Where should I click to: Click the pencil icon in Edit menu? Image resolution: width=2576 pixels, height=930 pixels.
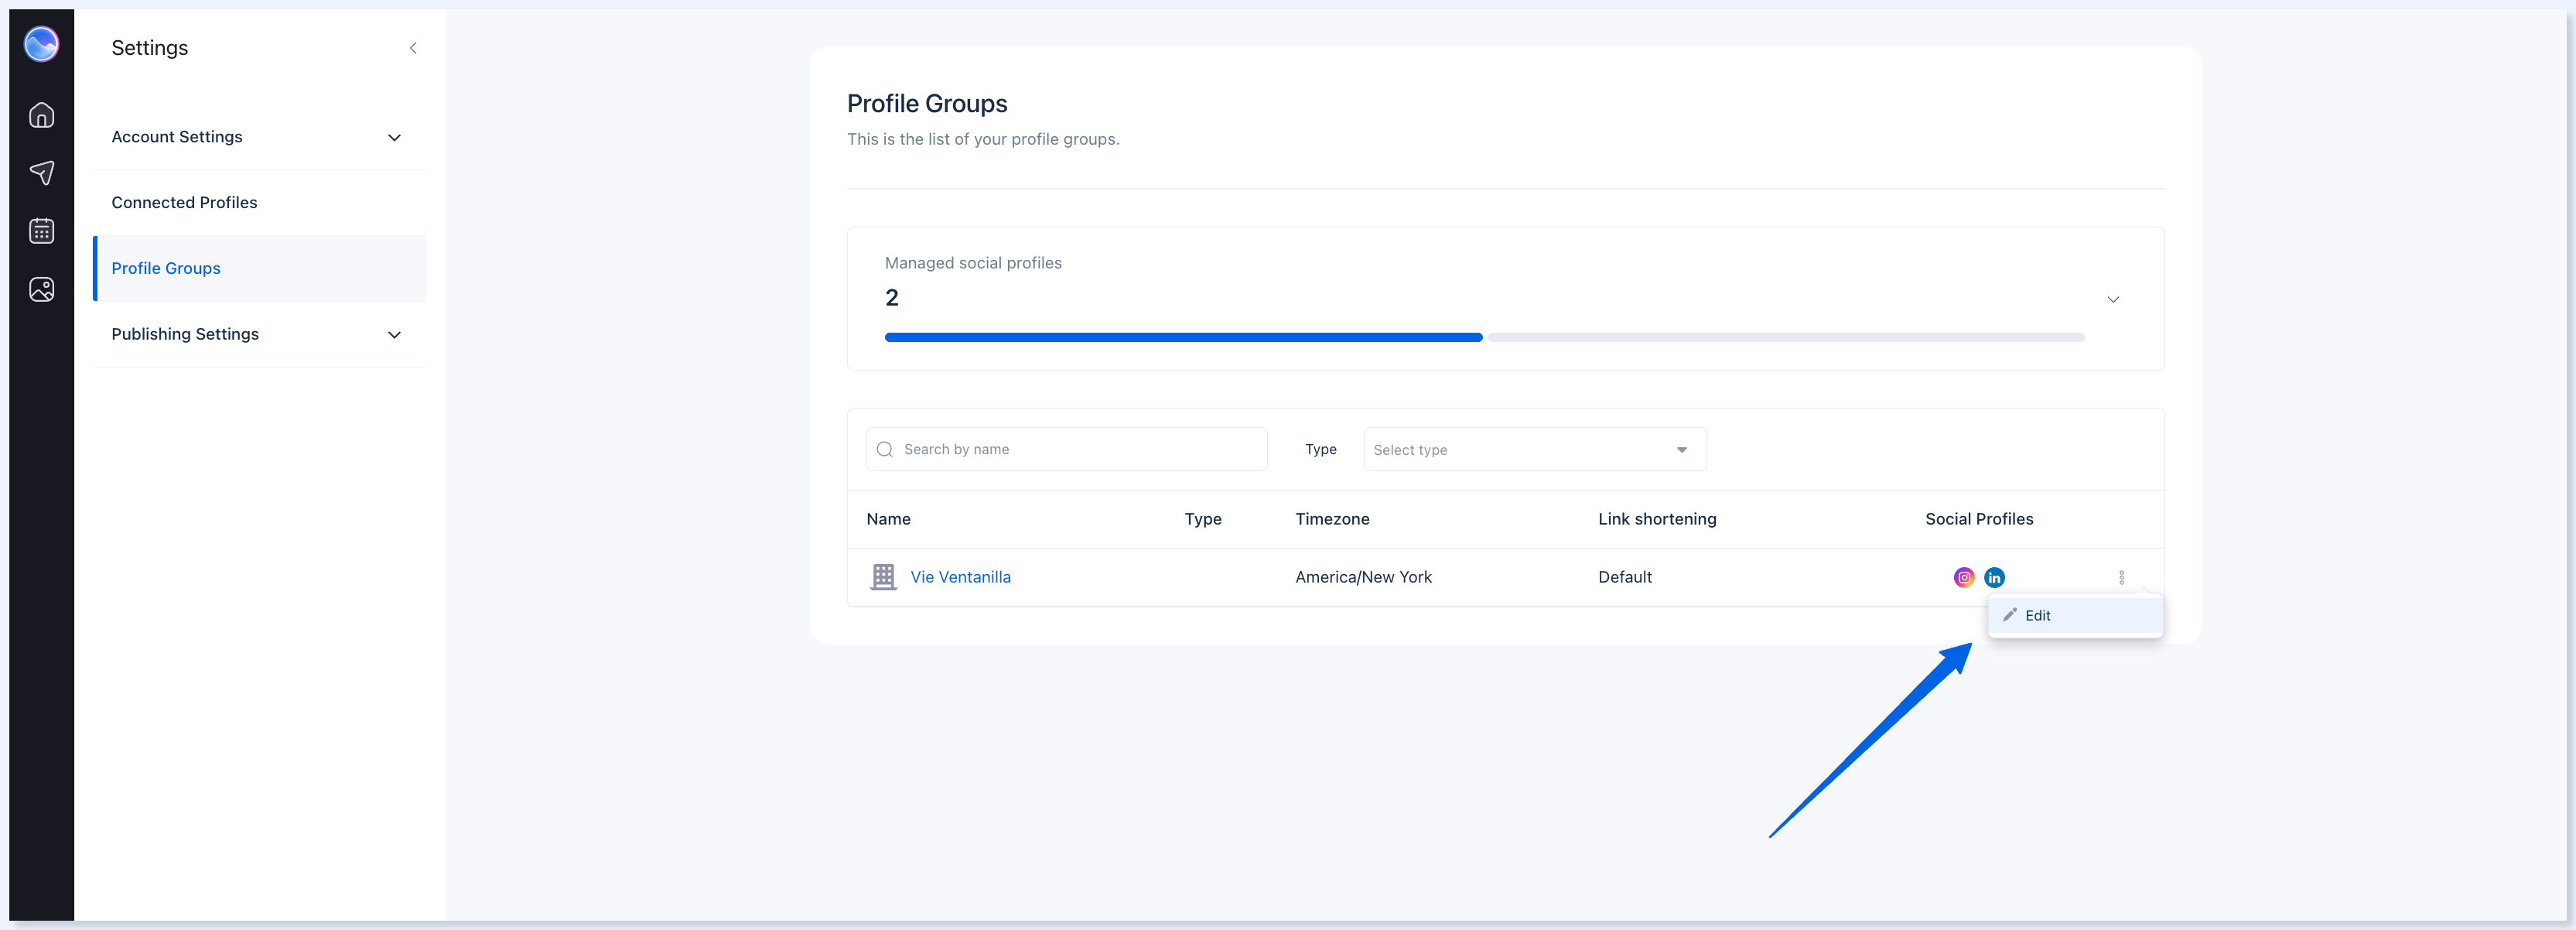coord(2009,615)
